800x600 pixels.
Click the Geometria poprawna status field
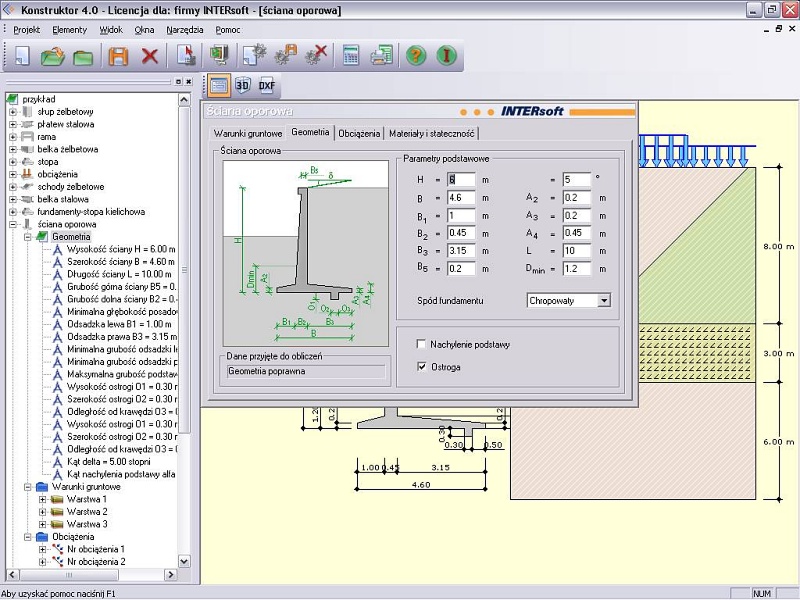(x=306, y=371)
